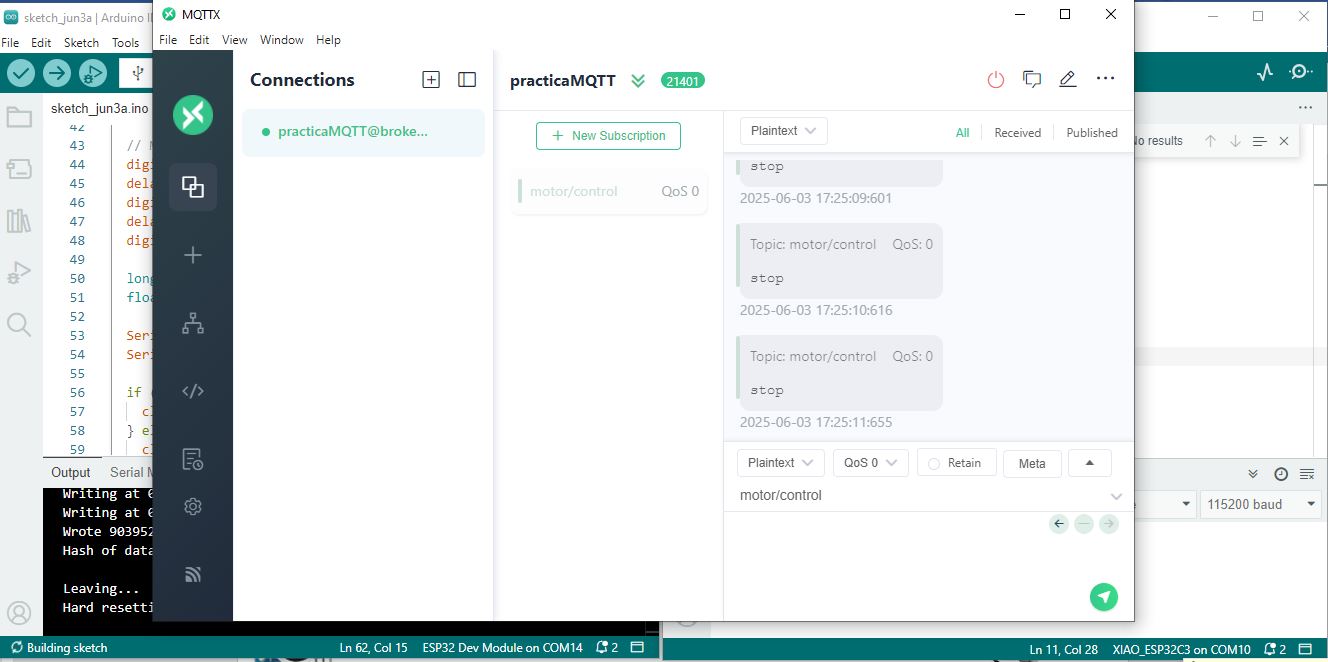
Task: Click XIAO_ESP32C3 on COM10 status
Action: pyautogui.click(x=1181, y=649)
